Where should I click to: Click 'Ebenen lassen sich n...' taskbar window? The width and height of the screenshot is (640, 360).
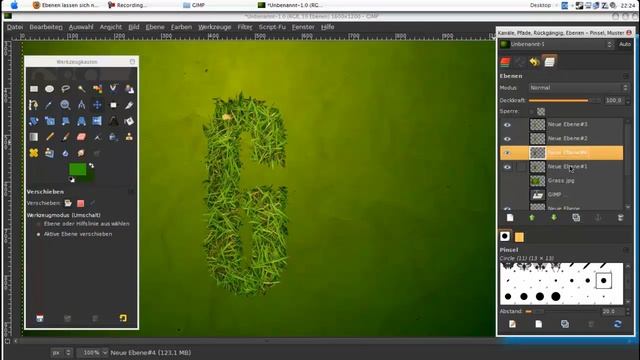click(x=66, y=5)
